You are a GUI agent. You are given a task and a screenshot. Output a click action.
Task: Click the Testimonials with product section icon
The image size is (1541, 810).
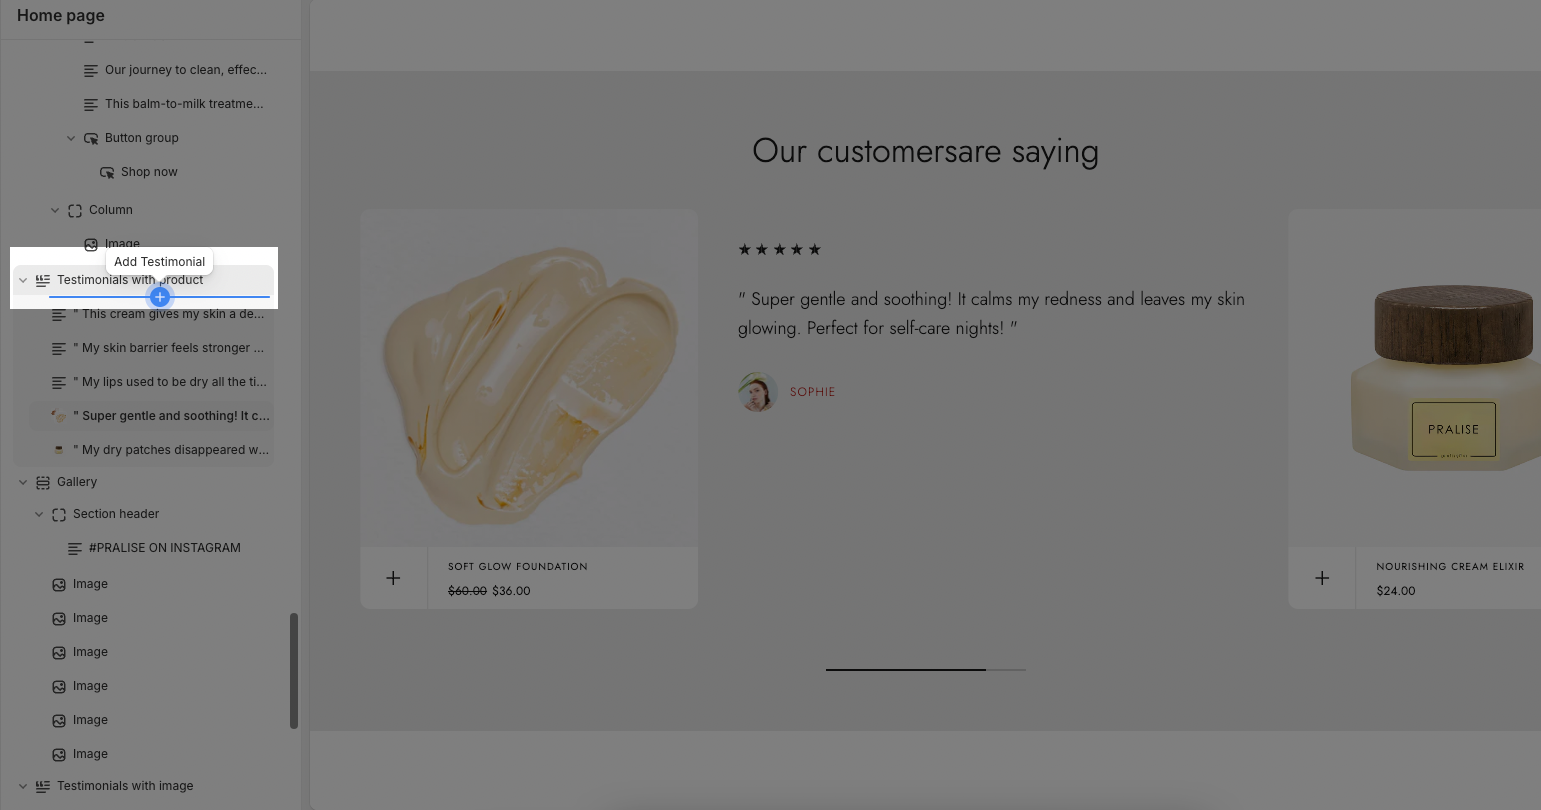[43, 280]
